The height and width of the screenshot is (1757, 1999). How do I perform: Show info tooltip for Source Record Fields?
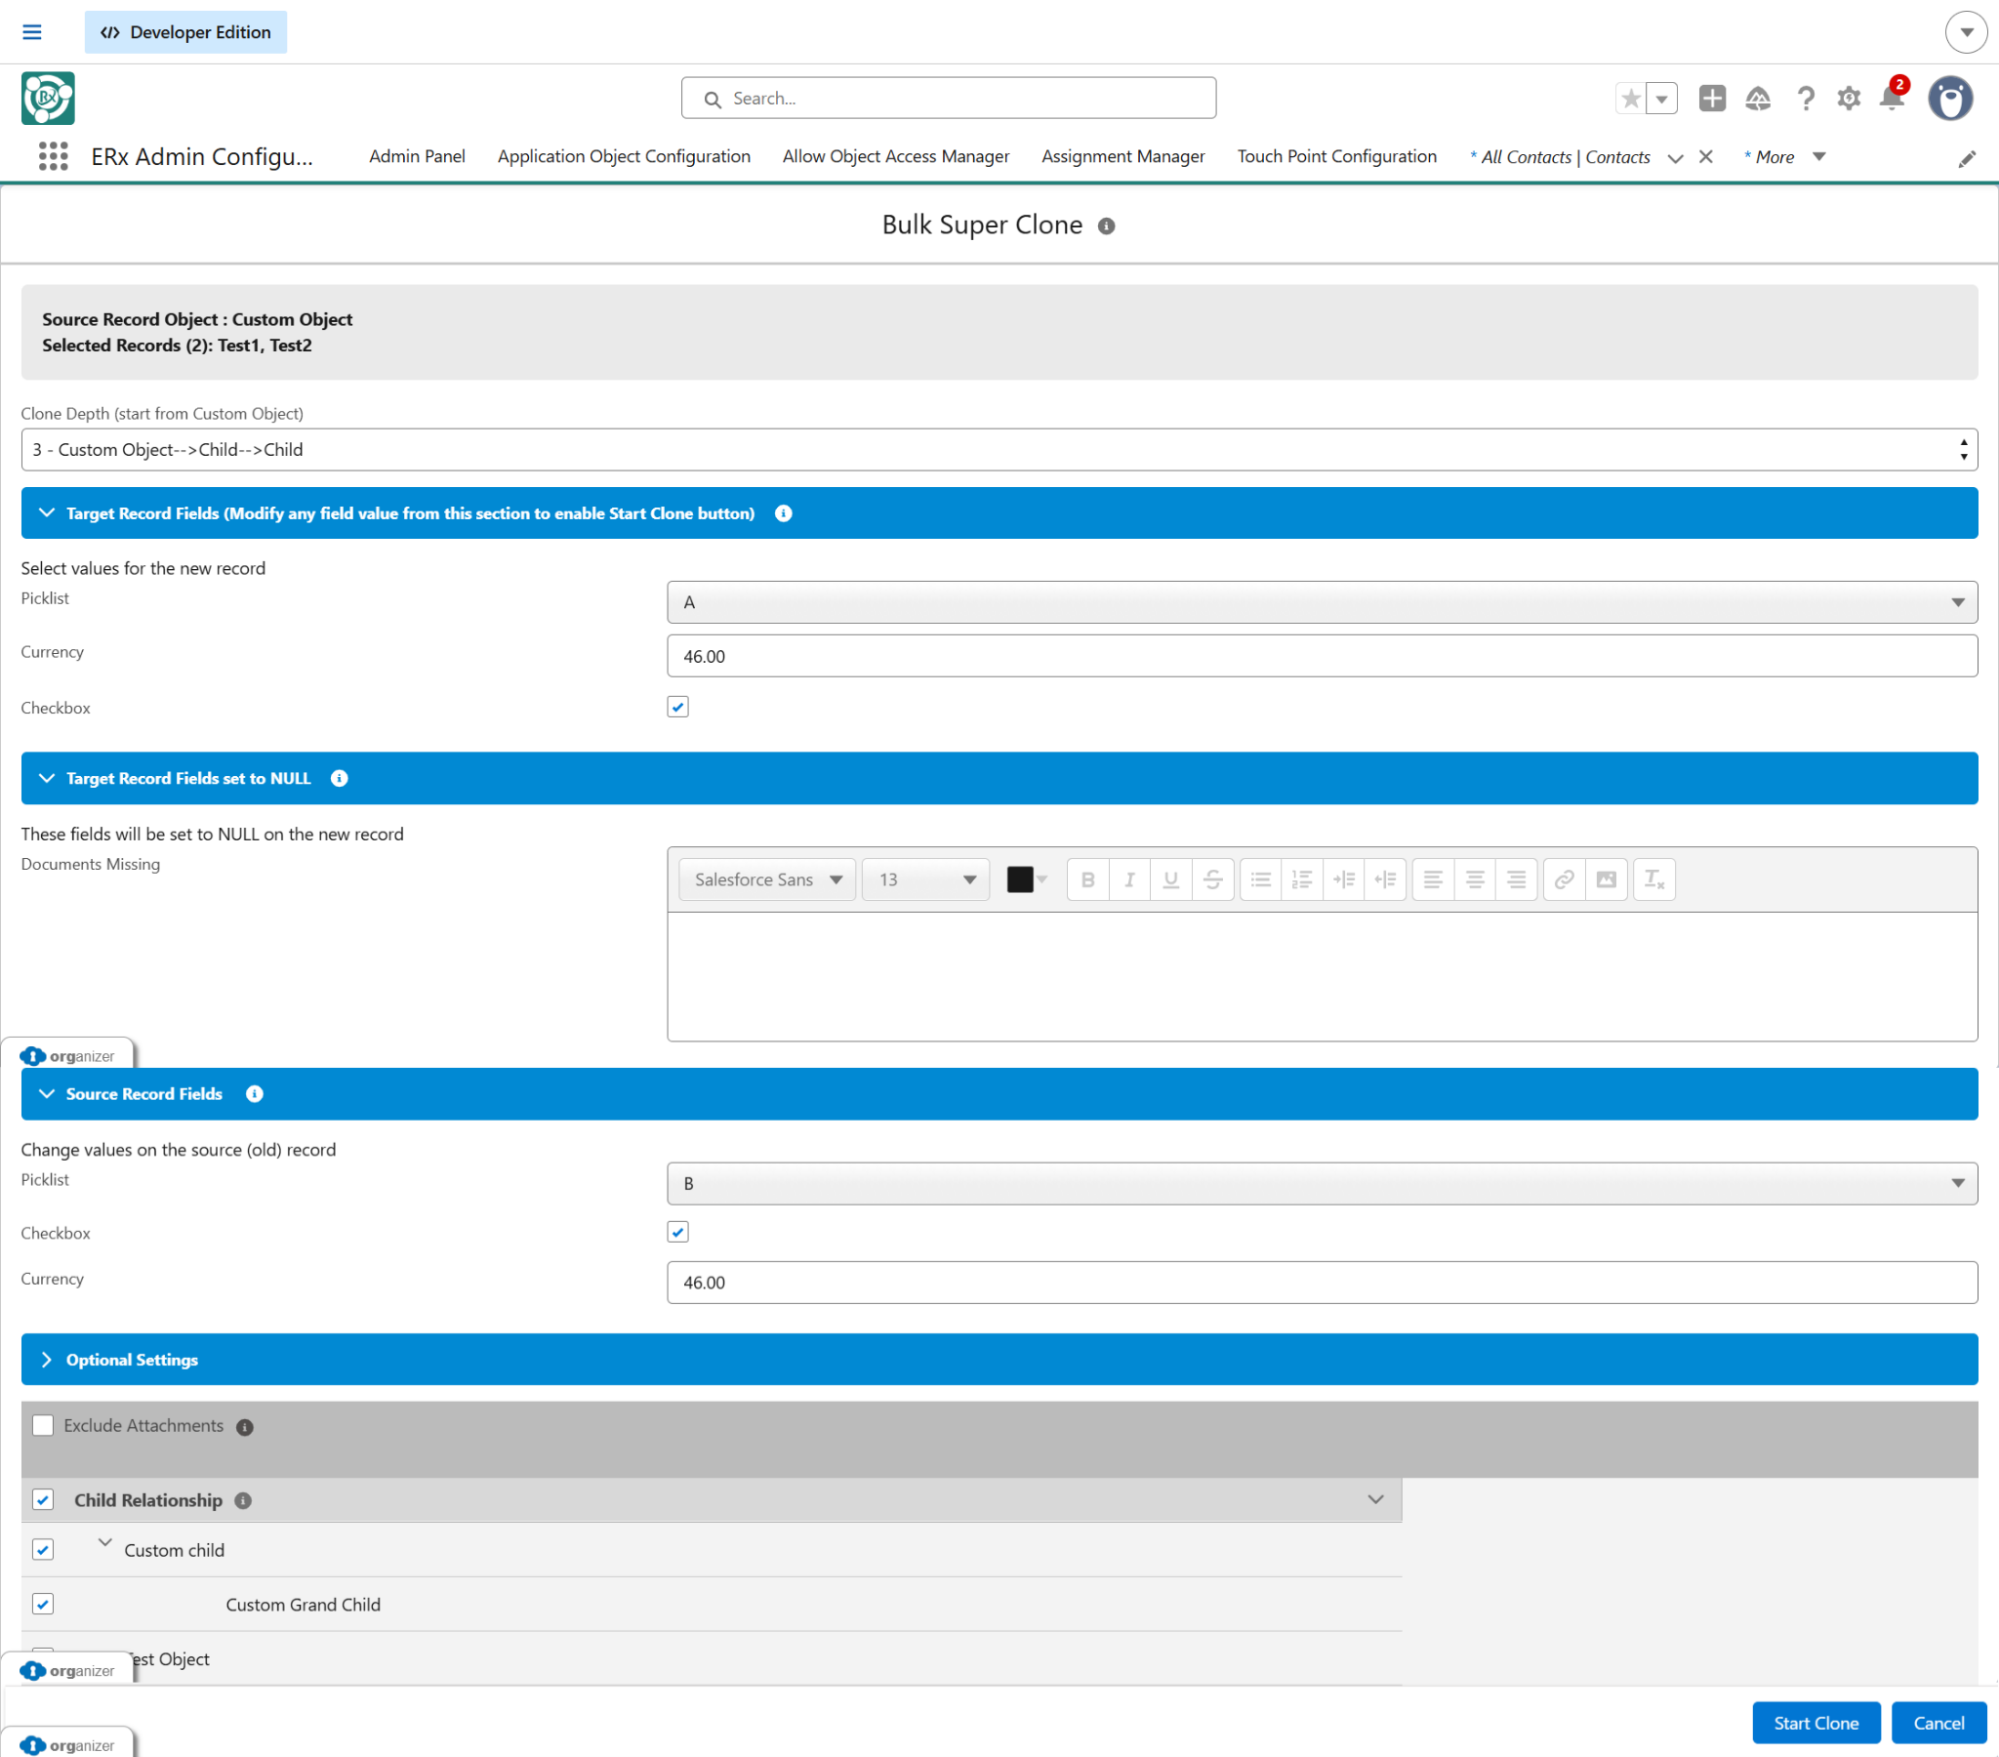[x=255, y=1094]
